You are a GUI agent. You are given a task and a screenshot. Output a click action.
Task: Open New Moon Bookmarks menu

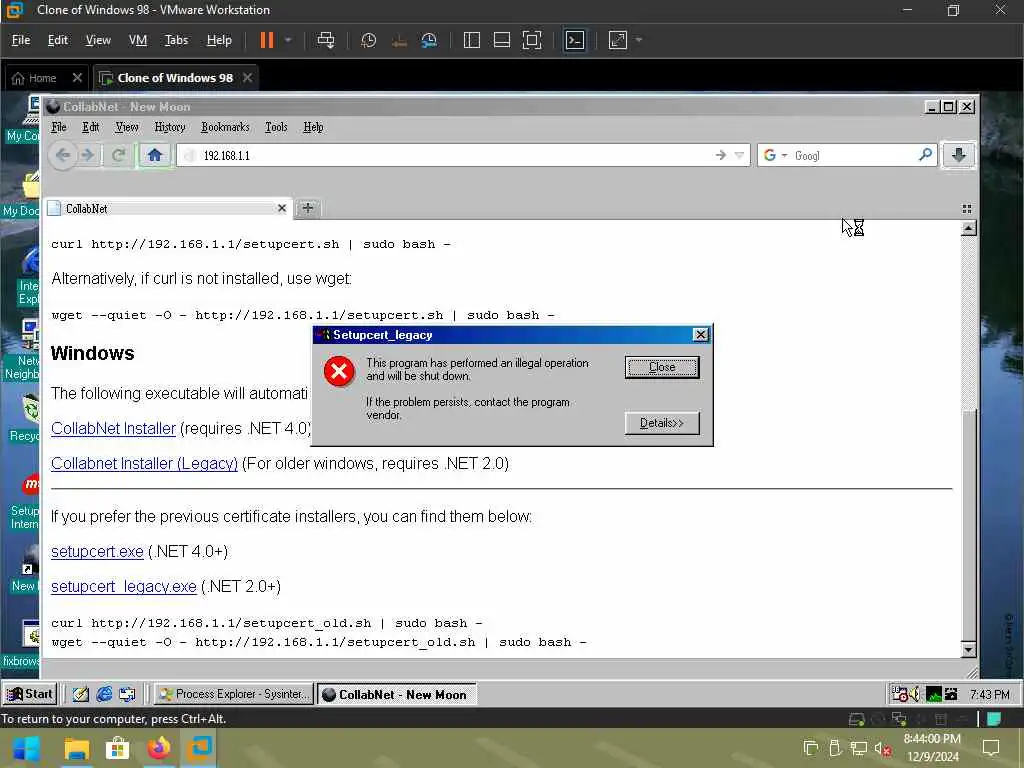point(225,127)
